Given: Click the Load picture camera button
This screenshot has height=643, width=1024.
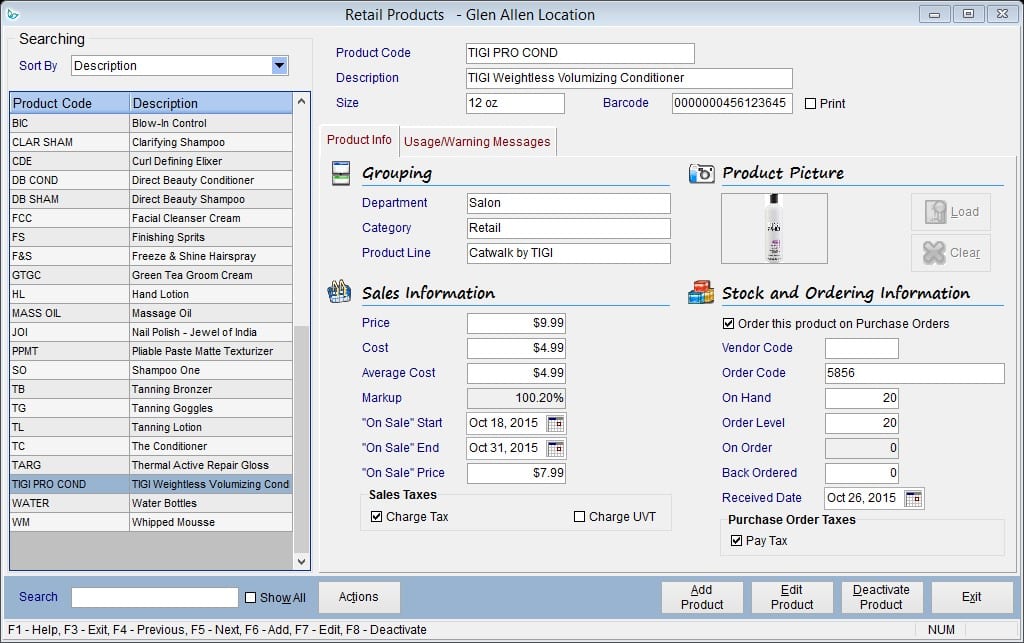Looking at the screenshot, I should 949,211.
